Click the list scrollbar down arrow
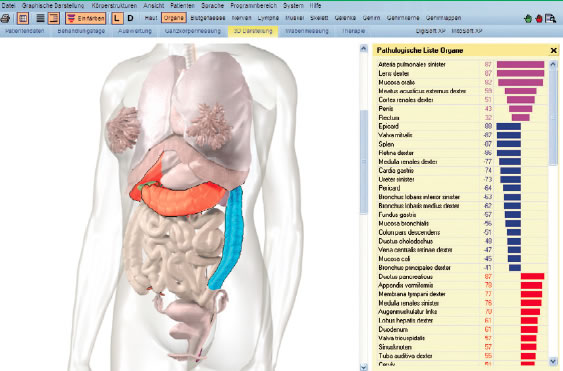This screenshot has height=371, width=563. tap(553, 361)
